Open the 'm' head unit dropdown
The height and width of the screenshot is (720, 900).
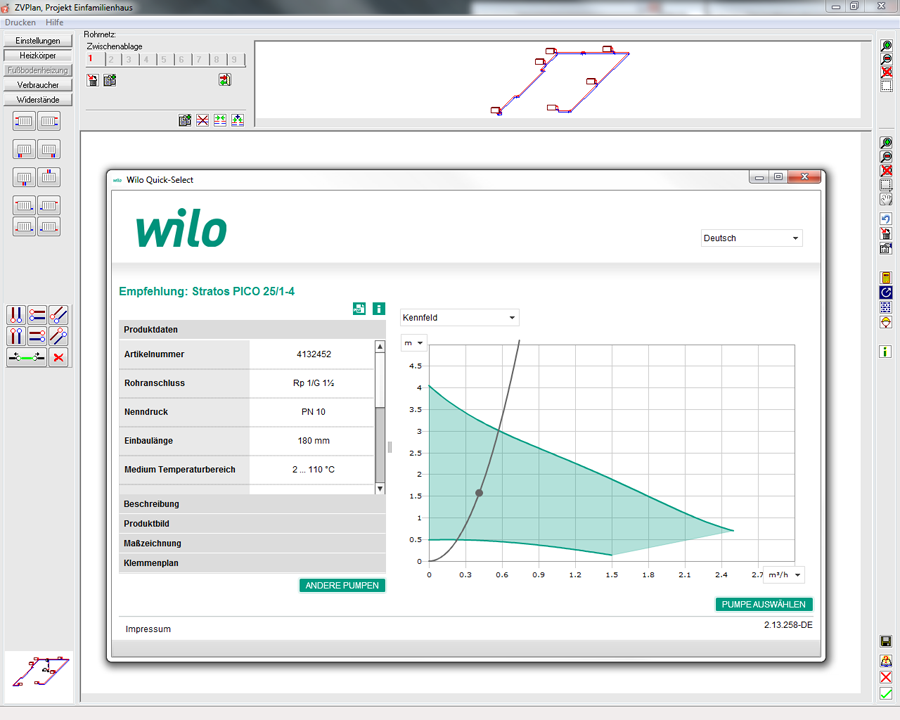point(414,343)
